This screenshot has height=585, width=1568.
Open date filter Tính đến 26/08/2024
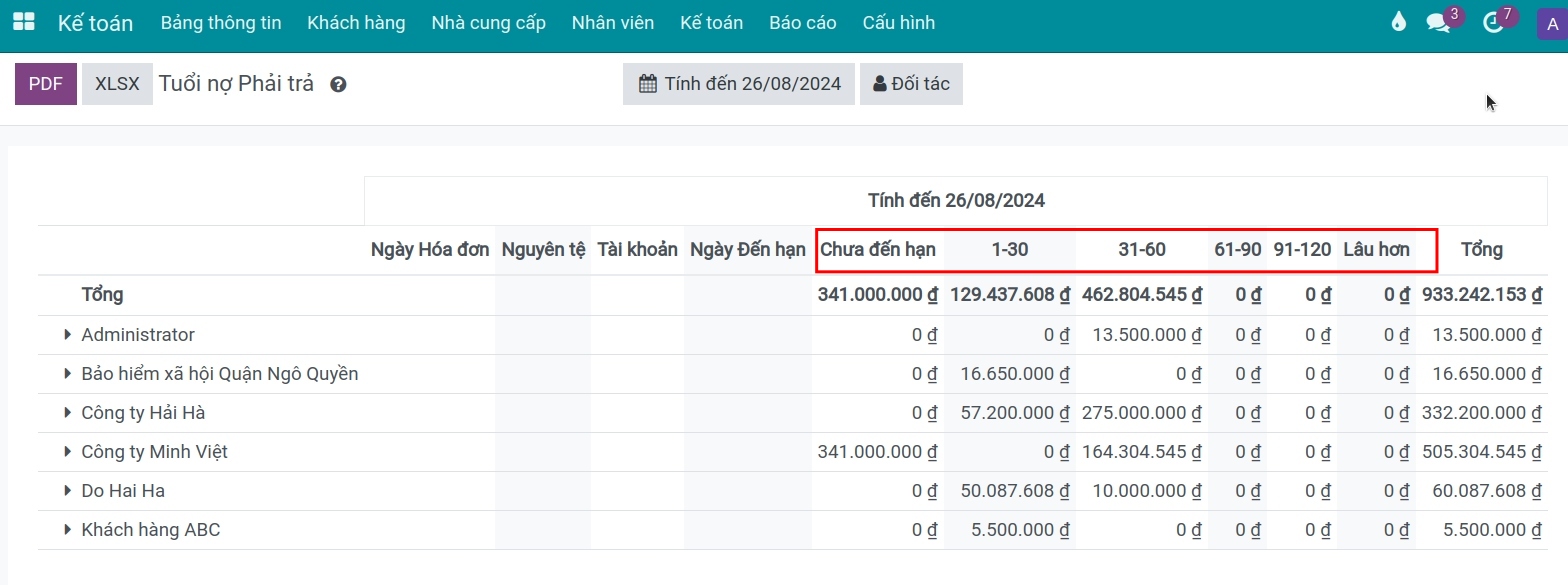coord(739,84)
